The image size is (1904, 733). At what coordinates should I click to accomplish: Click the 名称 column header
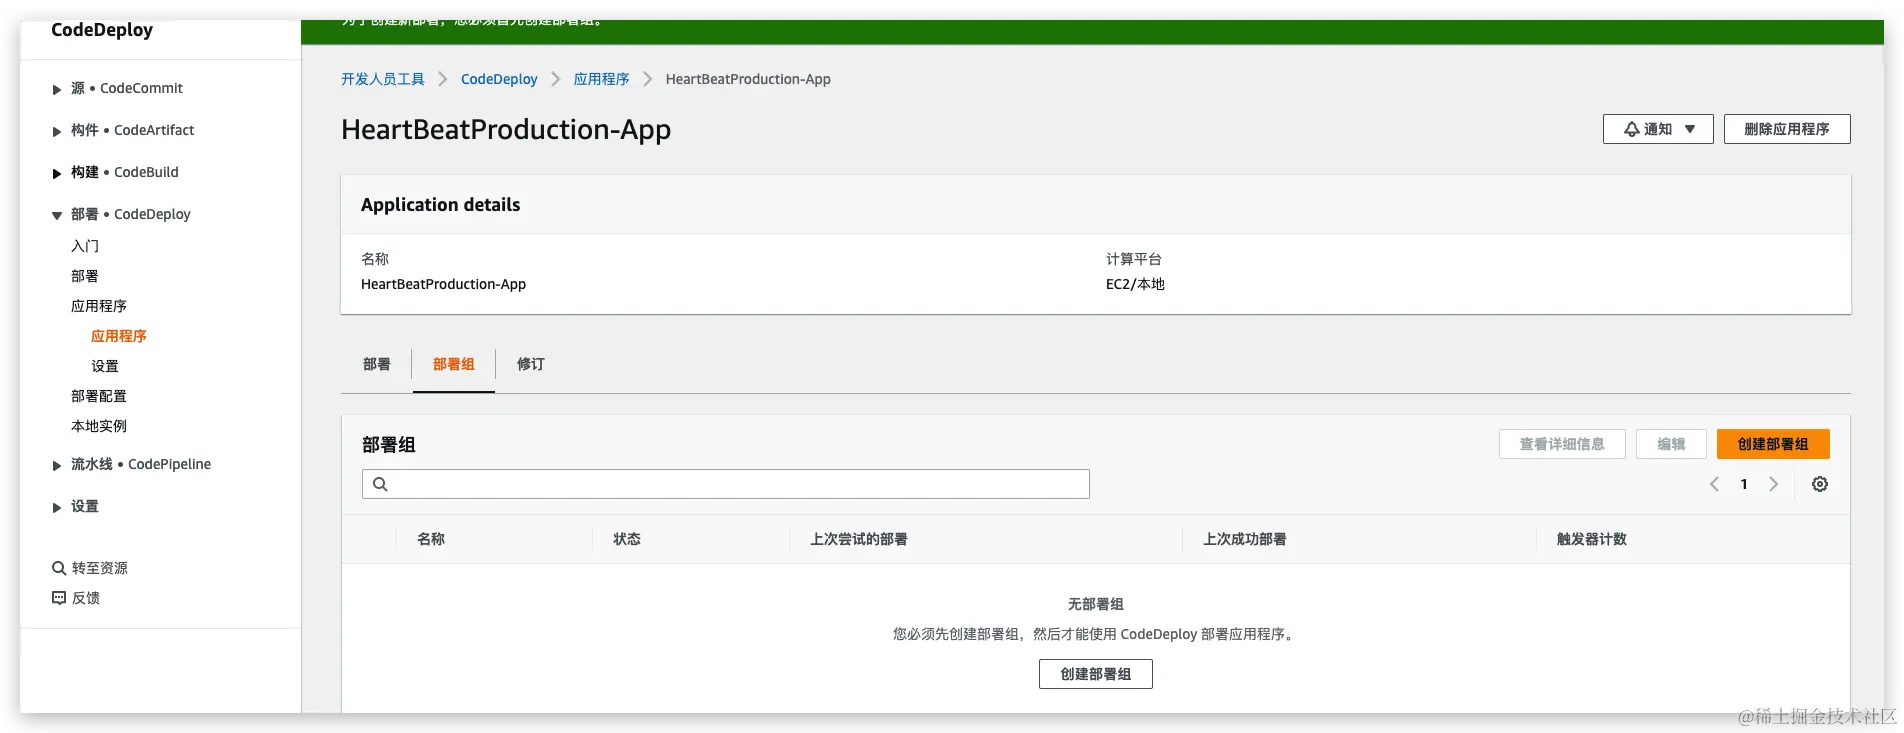(431, 539)
